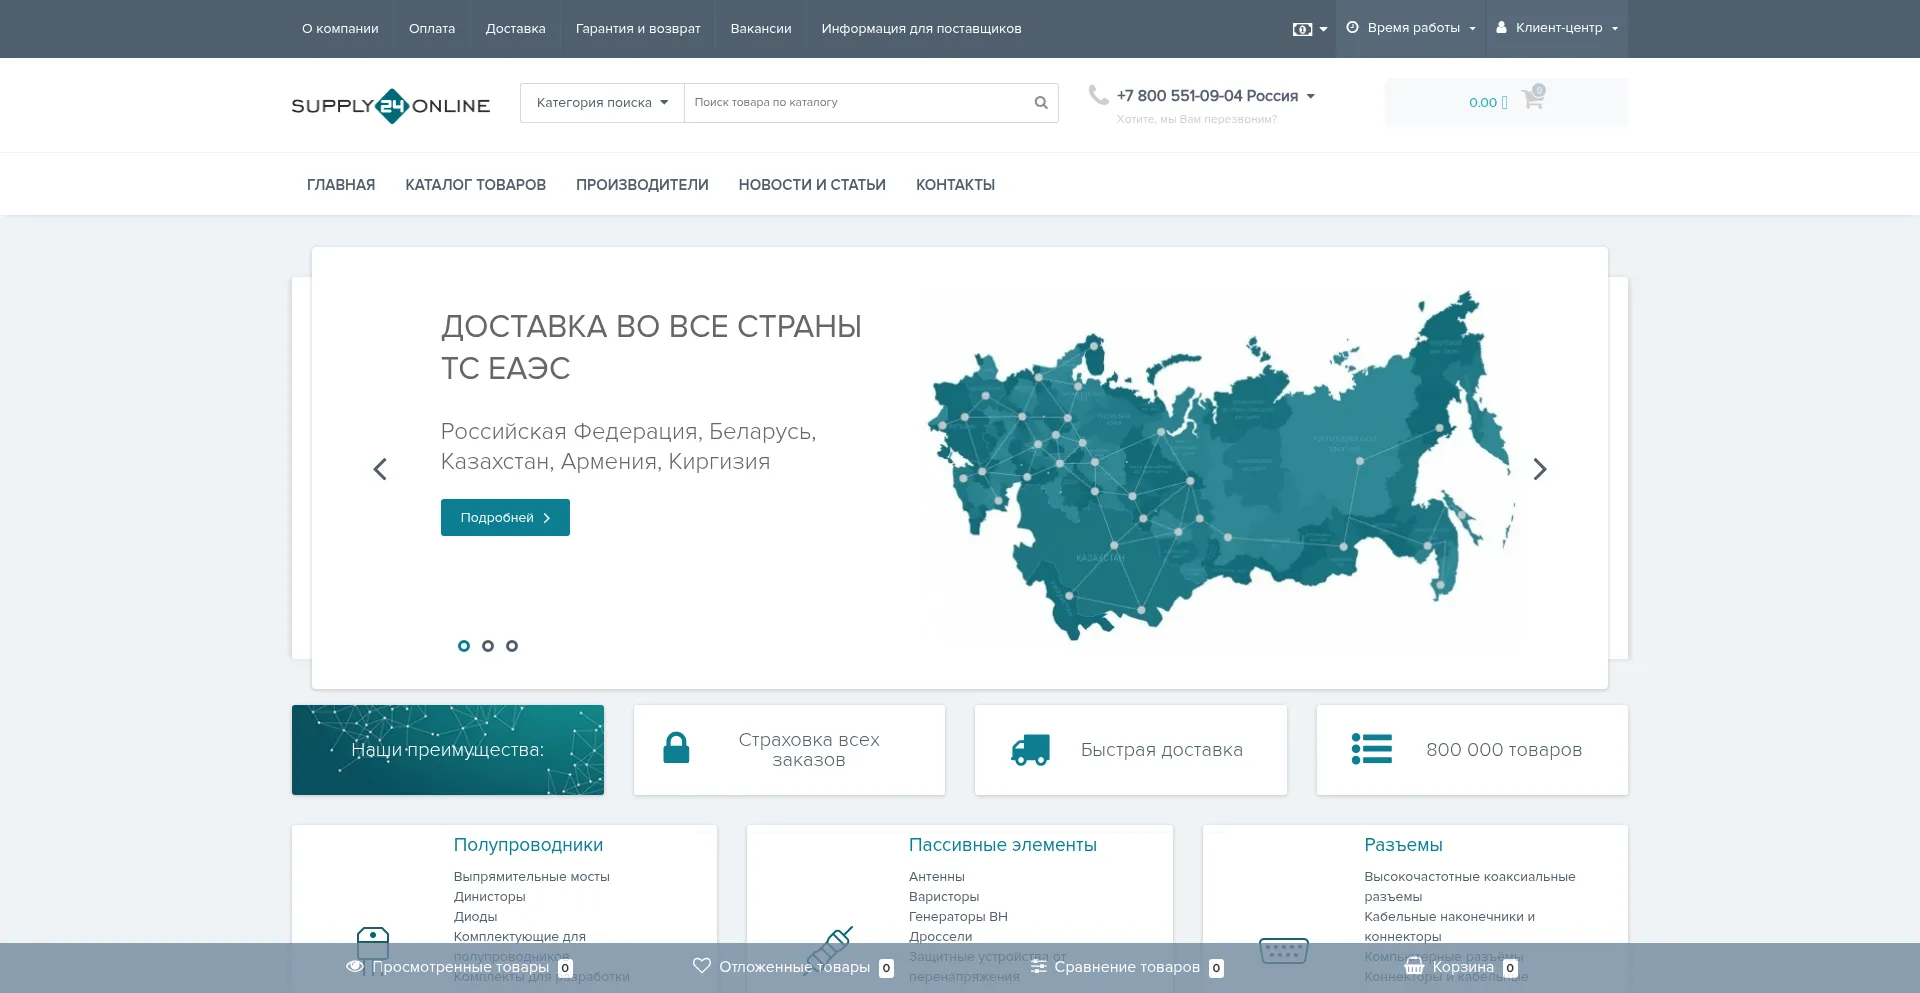
Task: Click the eye icon for viewed products
Action: (354, 967)
